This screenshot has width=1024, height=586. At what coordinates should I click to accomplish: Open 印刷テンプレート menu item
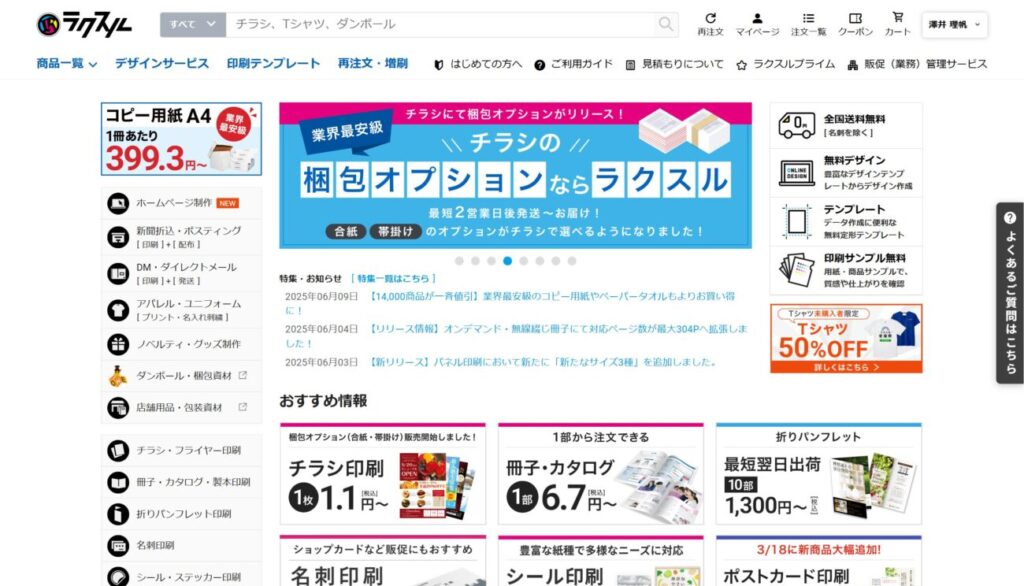point(274,63)
